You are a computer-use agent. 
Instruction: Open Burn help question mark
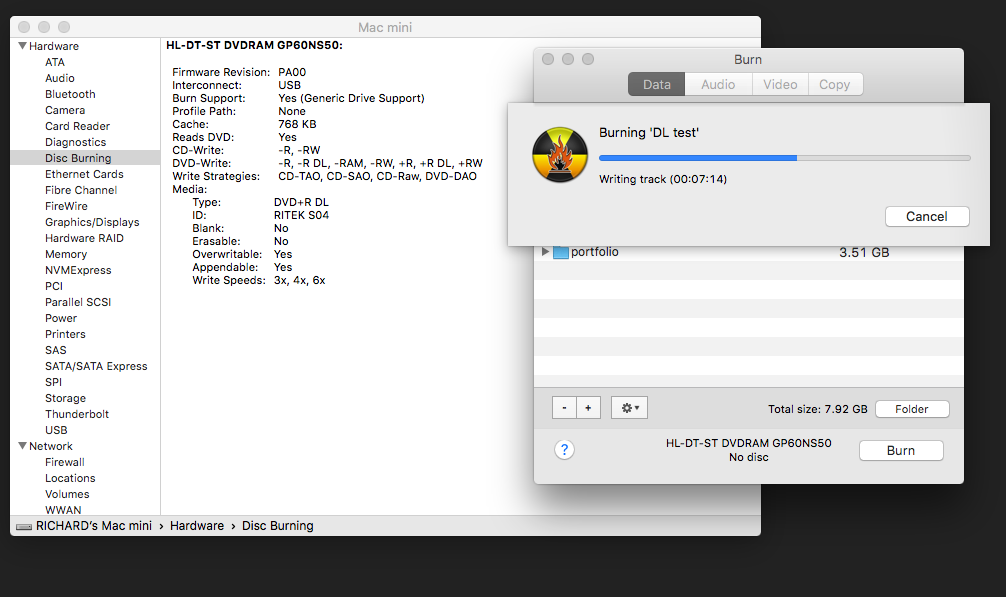[565, 450]
